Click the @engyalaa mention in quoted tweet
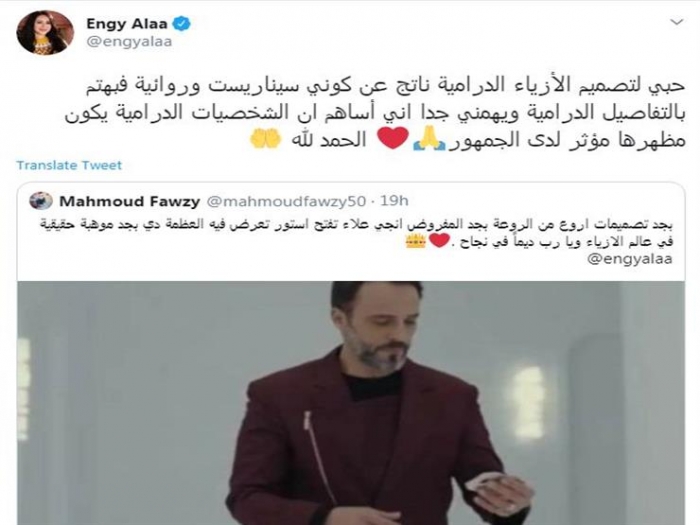The height and width of the screenshot is (525, 700). (x=629, y=259)
